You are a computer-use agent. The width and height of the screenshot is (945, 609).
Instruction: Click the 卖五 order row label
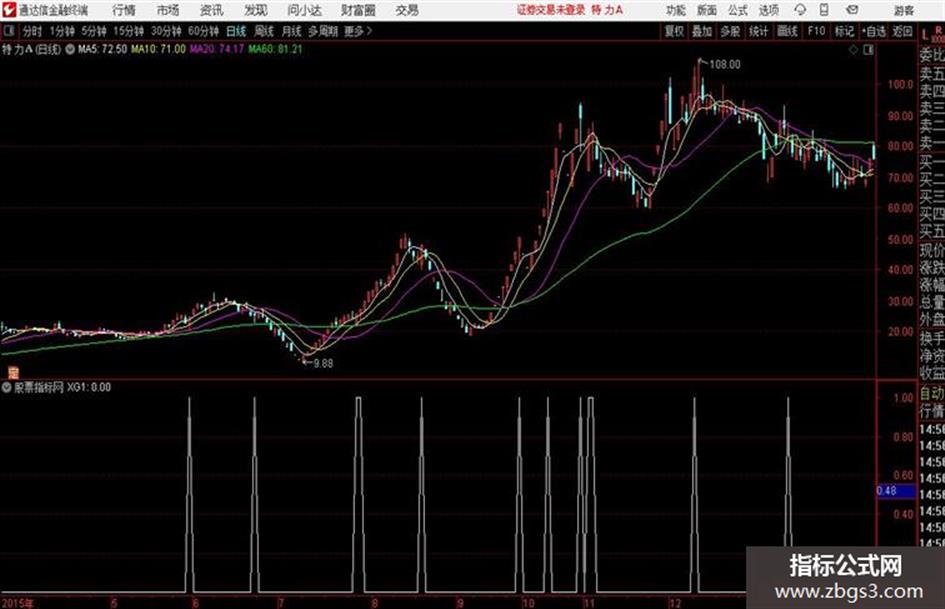[x=932, y=74]
